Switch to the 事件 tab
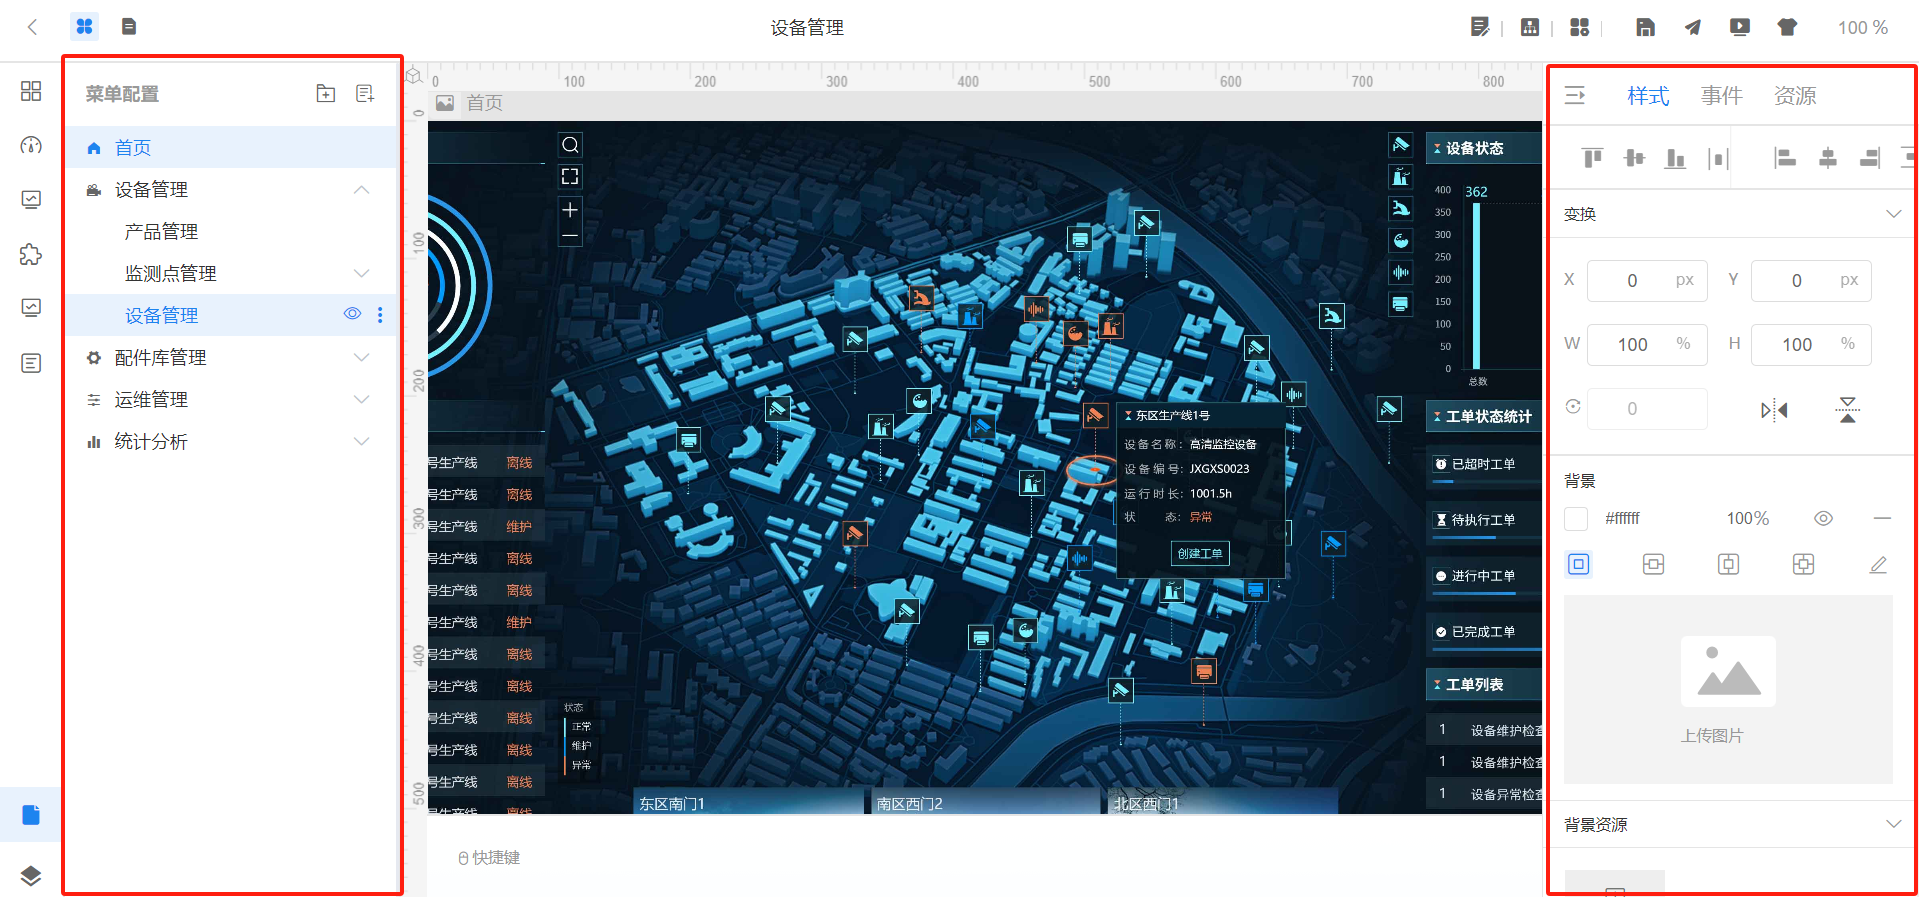Viewport: 1919px width, 897px height. 1721,96
